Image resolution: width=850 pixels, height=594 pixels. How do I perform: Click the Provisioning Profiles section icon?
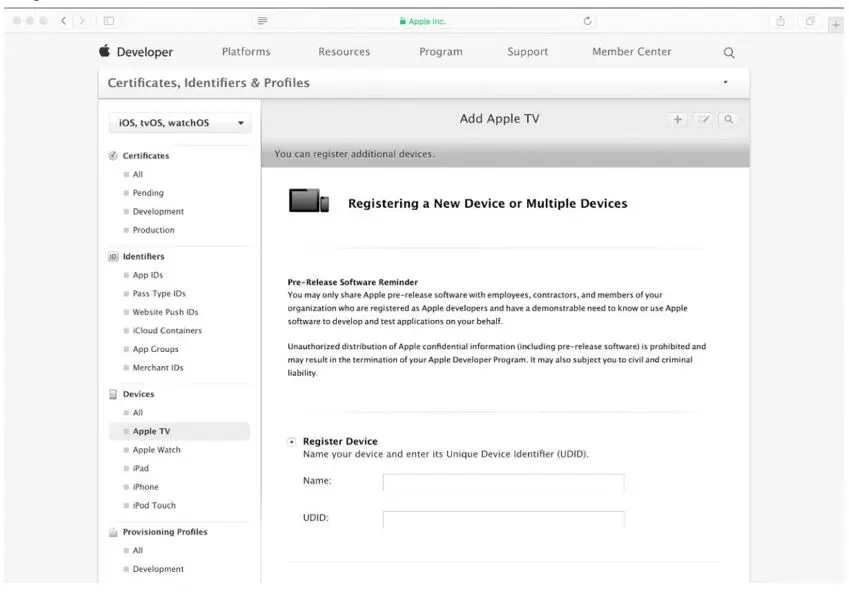[x=113, y=532]
